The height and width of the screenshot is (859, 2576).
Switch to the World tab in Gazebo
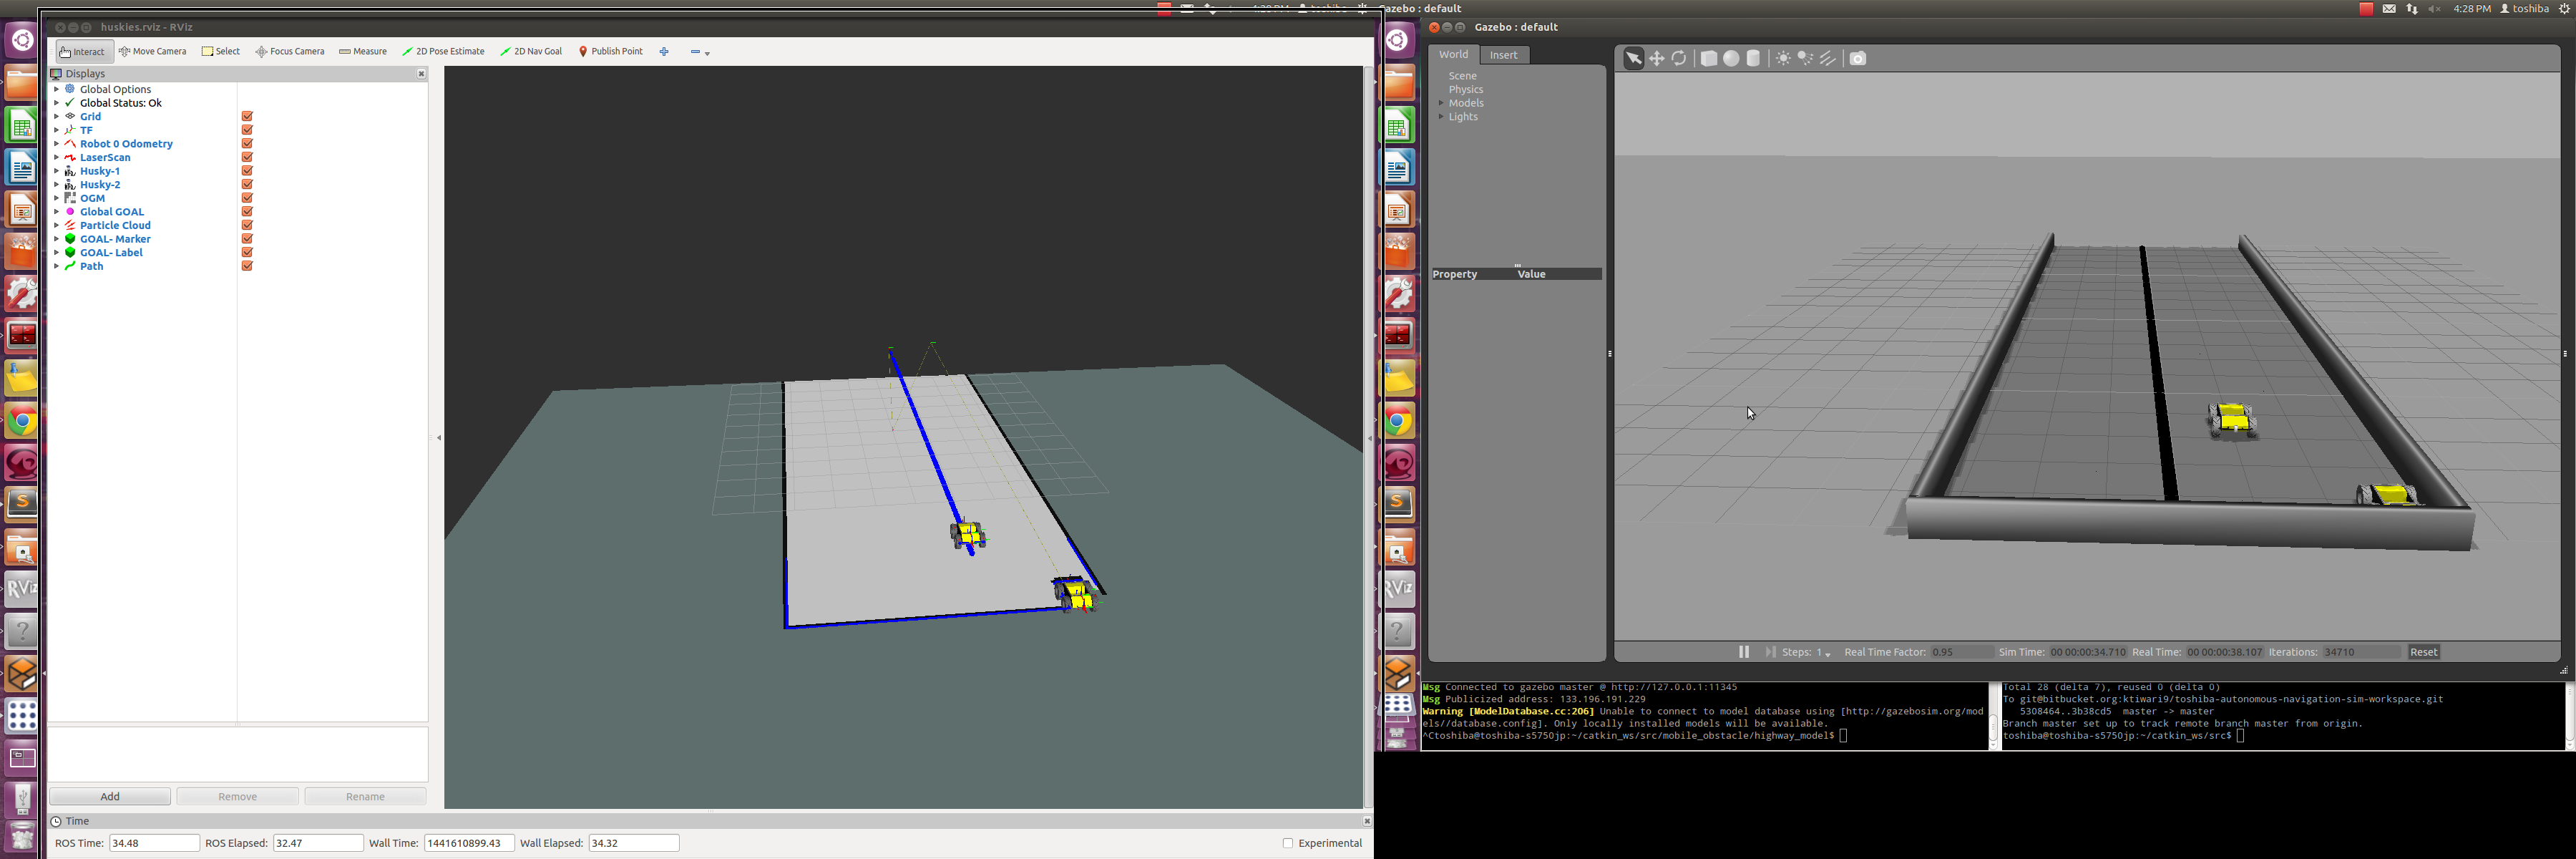click(x=1453, y=55)
